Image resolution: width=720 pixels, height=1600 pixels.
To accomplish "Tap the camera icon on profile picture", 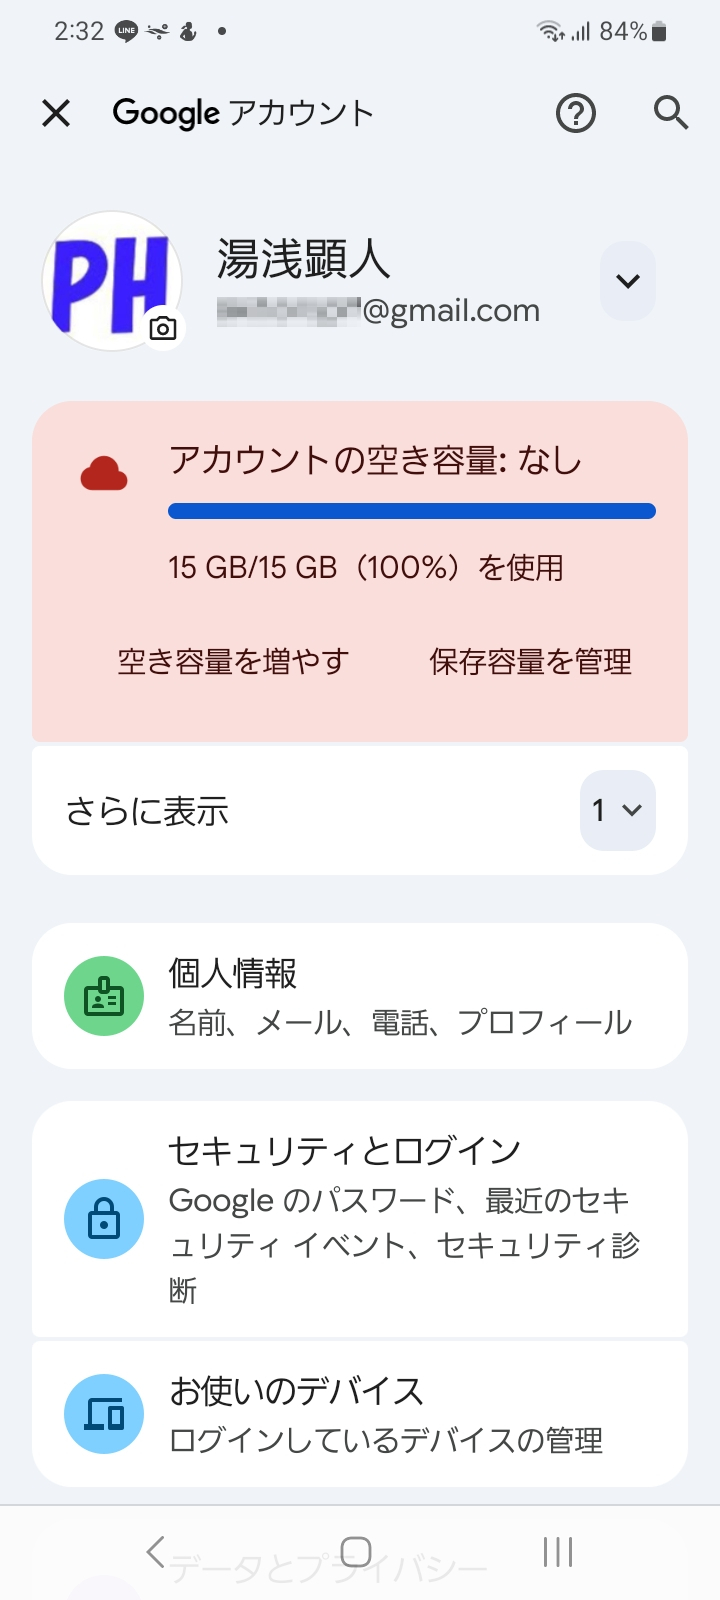I will click(163, 328).
